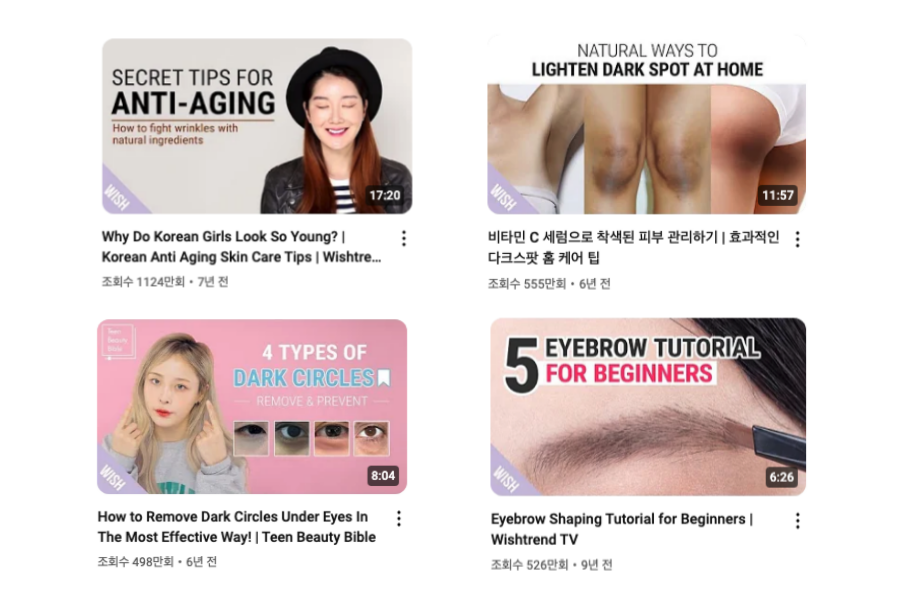This screenshot has width=900, height=600.
Task: Click the 11:57 duration badge
Action: tap(778, 195)
